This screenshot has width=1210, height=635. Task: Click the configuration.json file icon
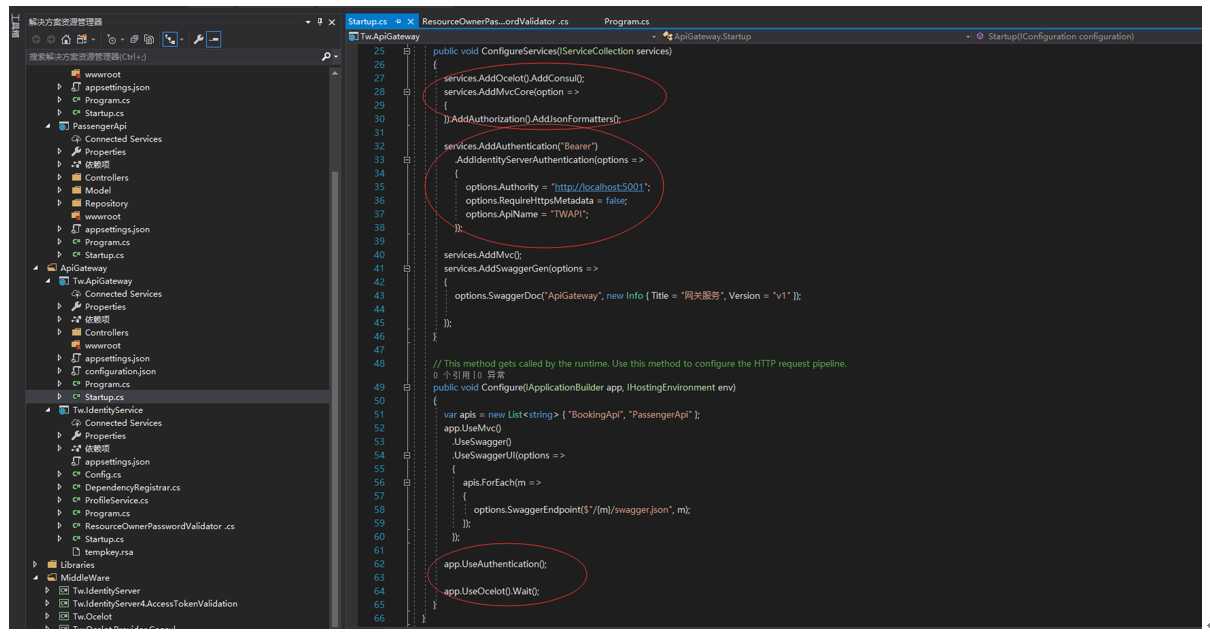point(76,371)
